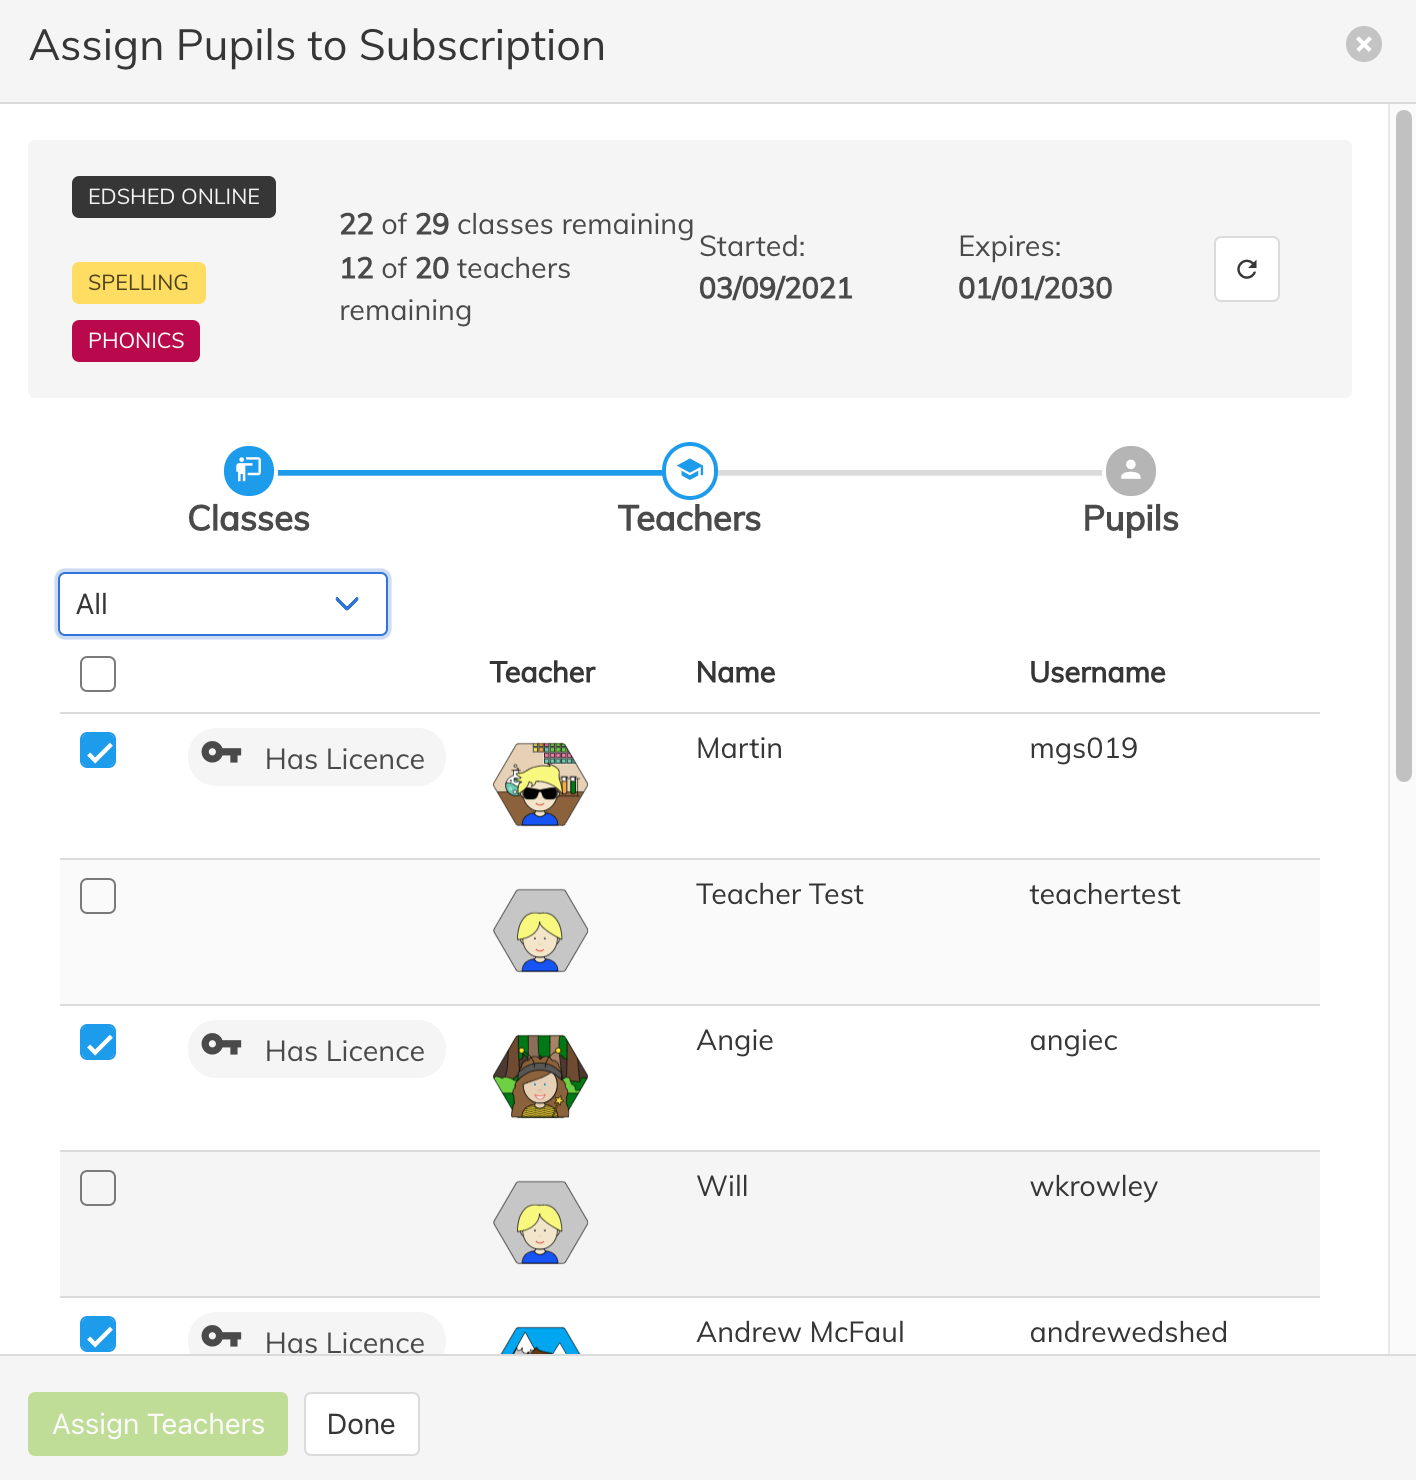The height and width of the screenshot is (1480, 1416).
Task: Click Teacher Test's grey avatar
Action: coord(540,930)
